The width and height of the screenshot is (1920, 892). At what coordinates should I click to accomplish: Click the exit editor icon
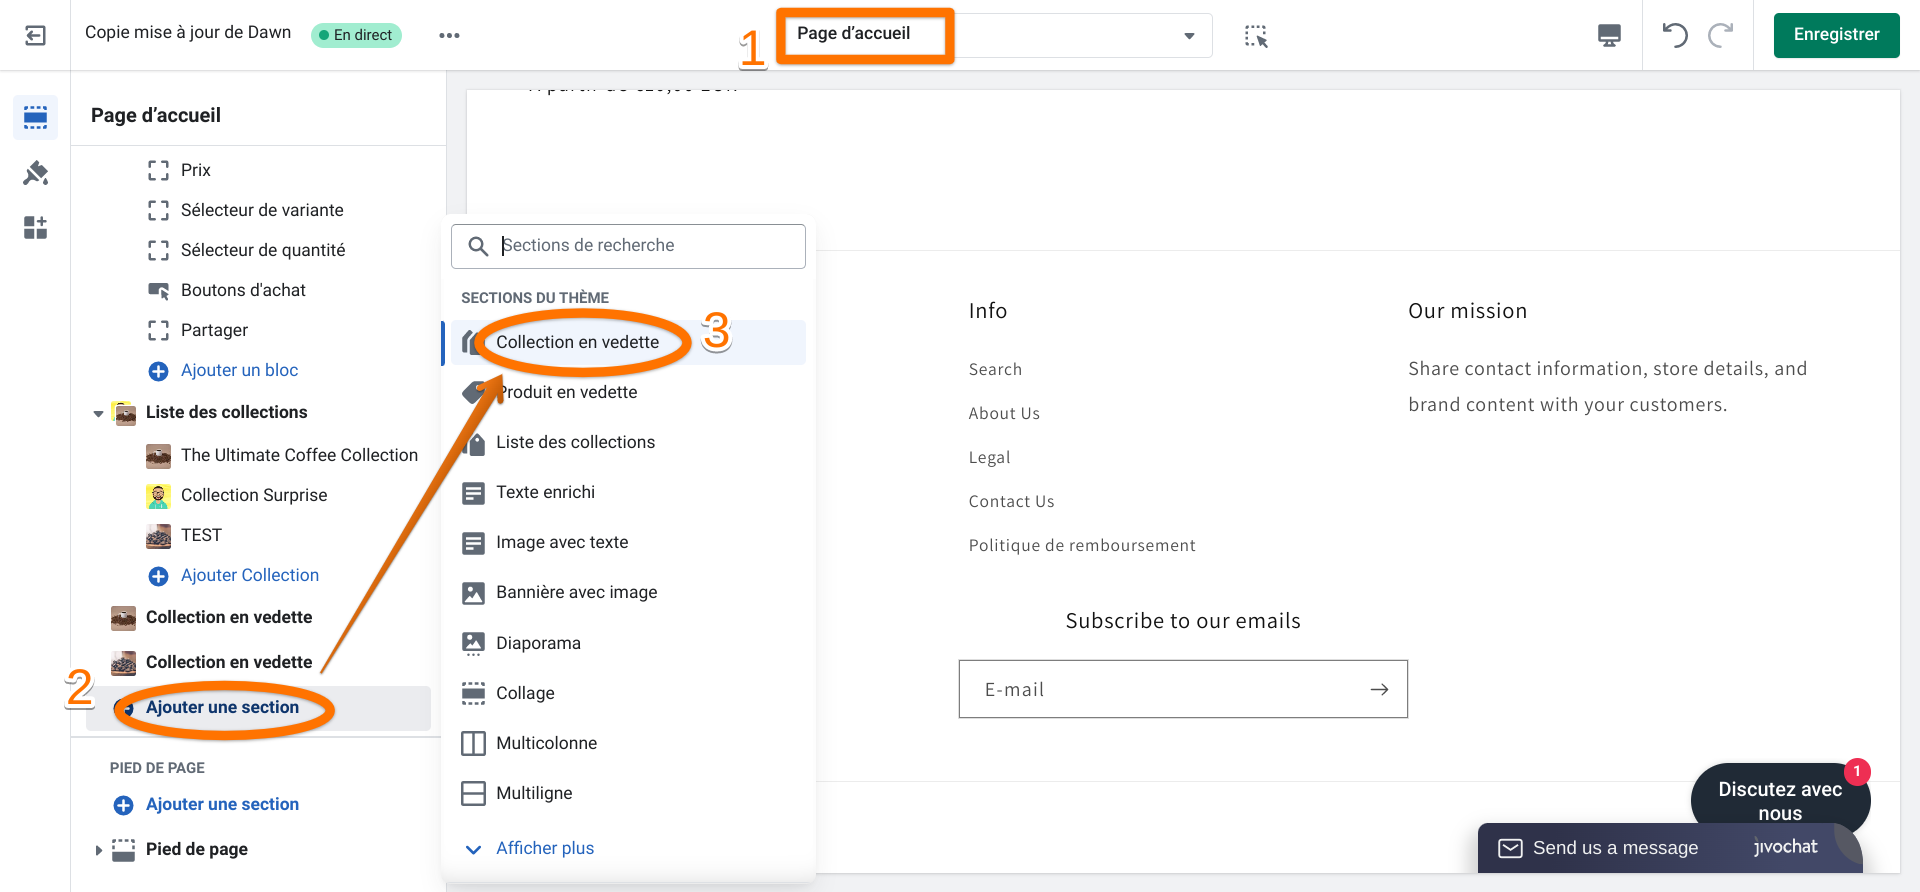tap(35, 36)
